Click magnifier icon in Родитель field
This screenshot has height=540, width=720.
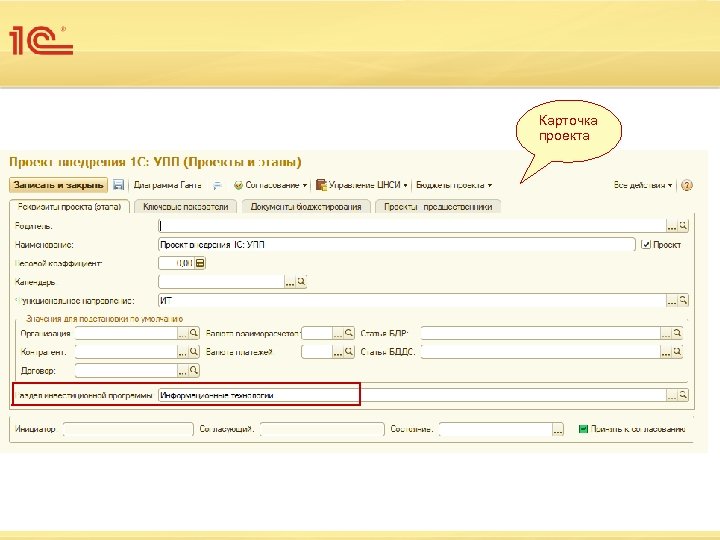coord(683,225)
